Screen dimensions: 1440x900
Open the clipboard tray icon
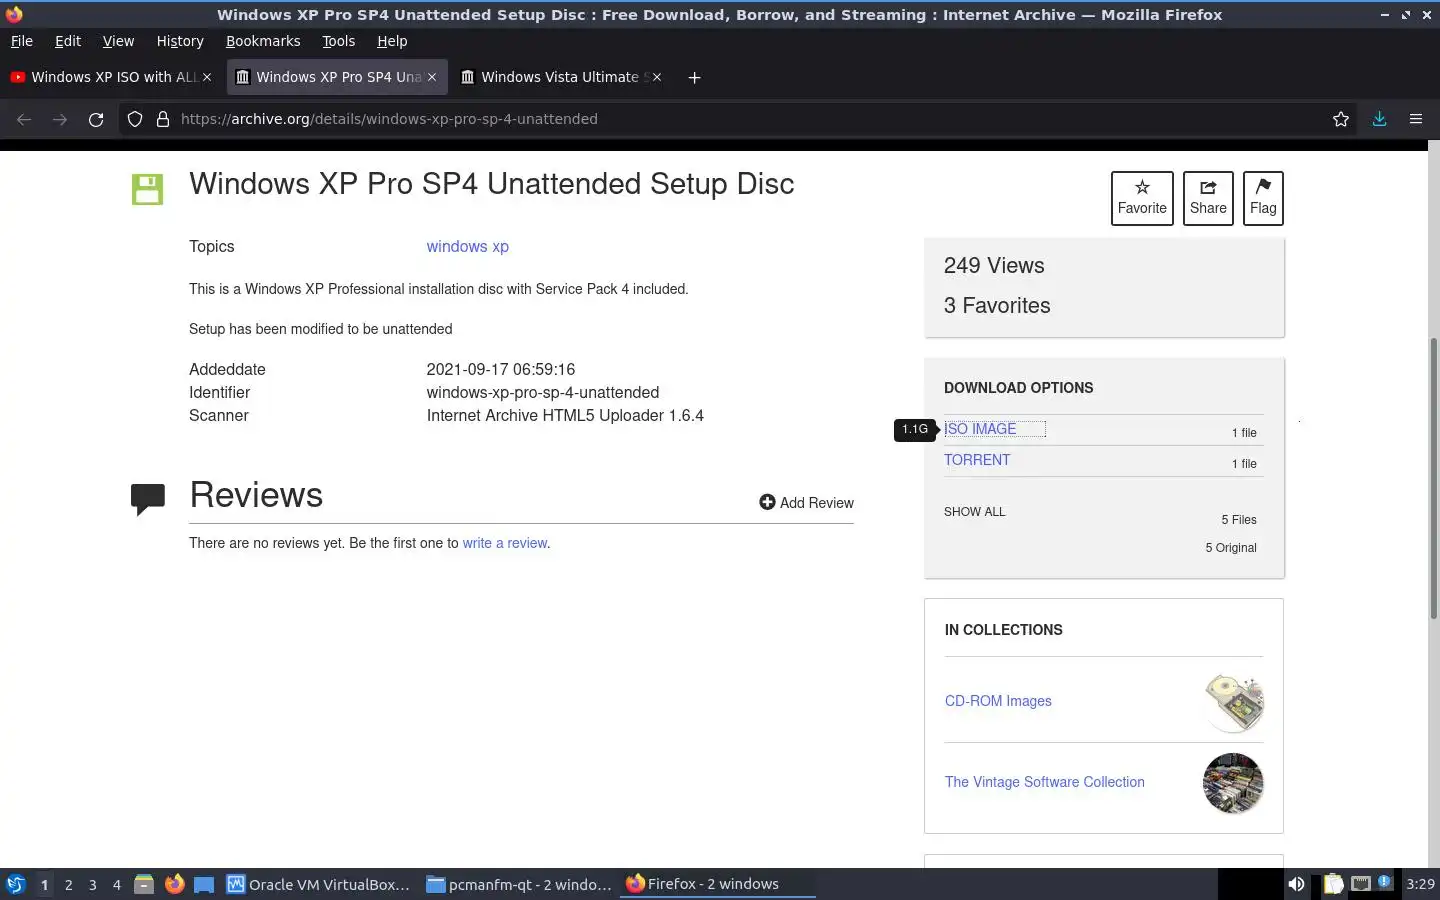coord(1334,884)
